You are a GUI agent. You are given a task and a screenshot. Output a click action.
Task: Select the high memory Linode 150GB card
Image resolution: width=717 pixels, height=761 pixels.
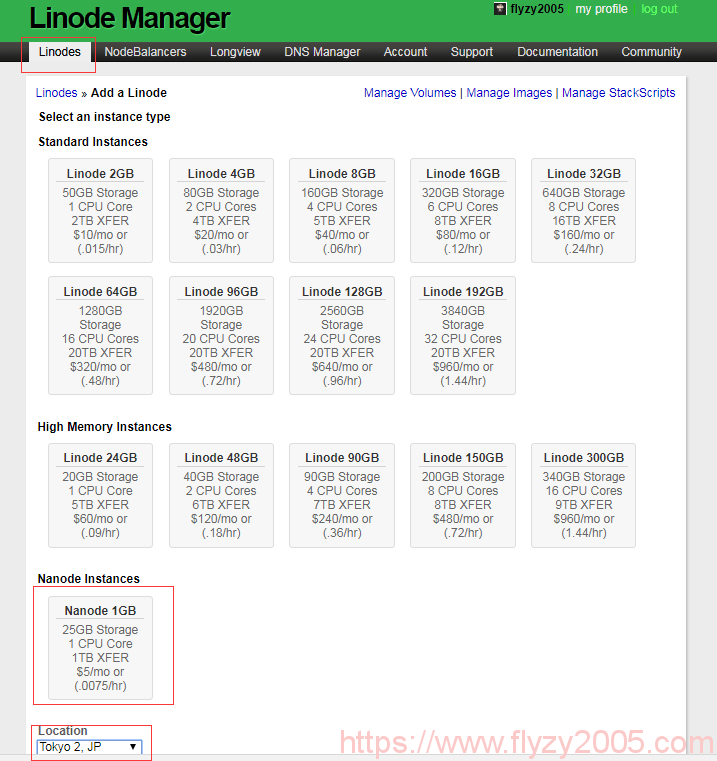[x=463, y=496]
